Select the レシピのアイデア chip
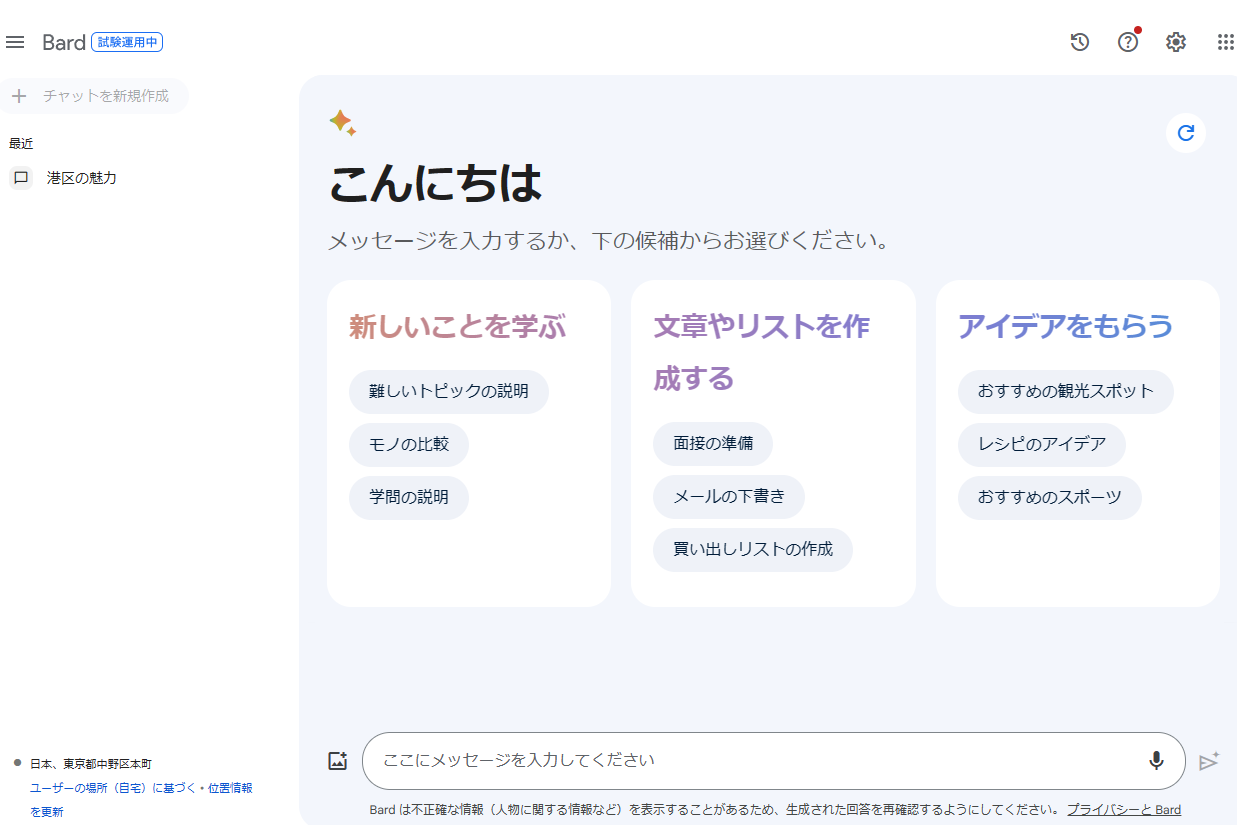Viewport: 1237px width, 825px height. click(1041, 444)
